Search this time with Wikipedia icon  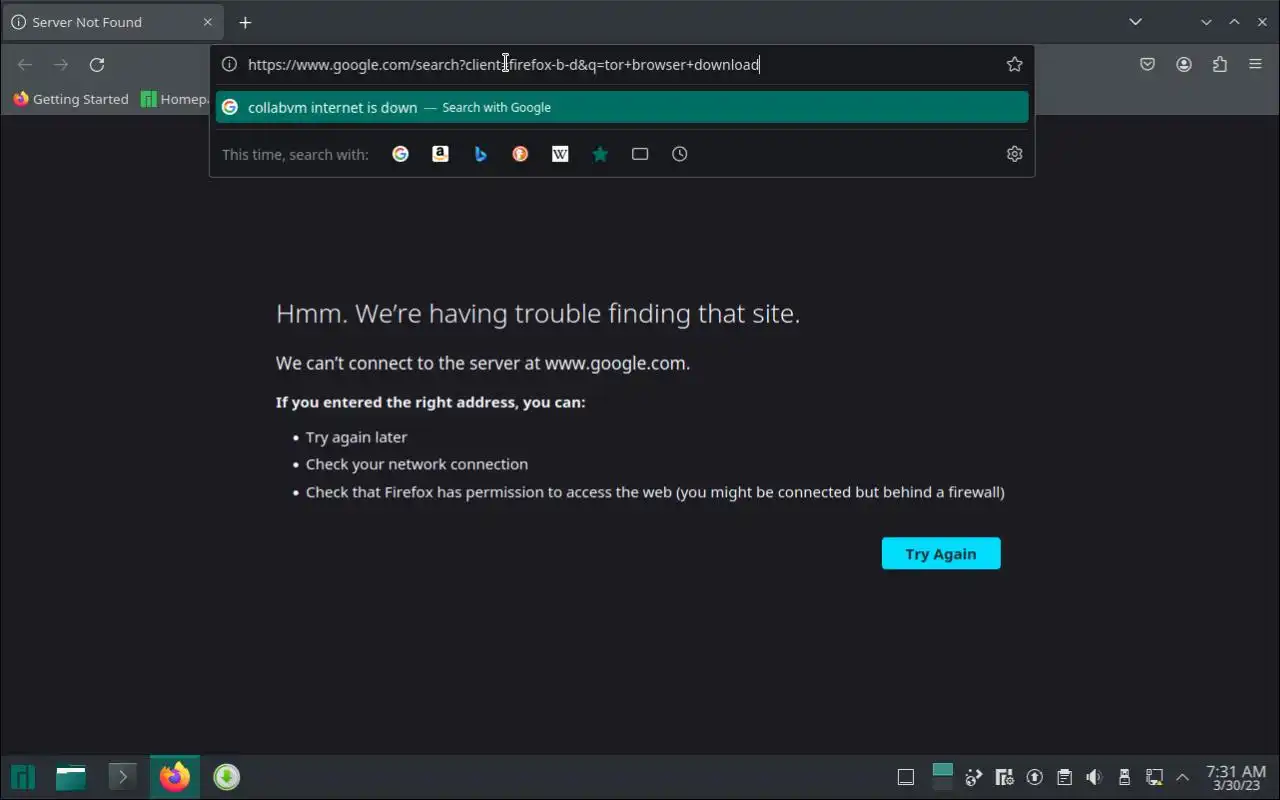560,154
